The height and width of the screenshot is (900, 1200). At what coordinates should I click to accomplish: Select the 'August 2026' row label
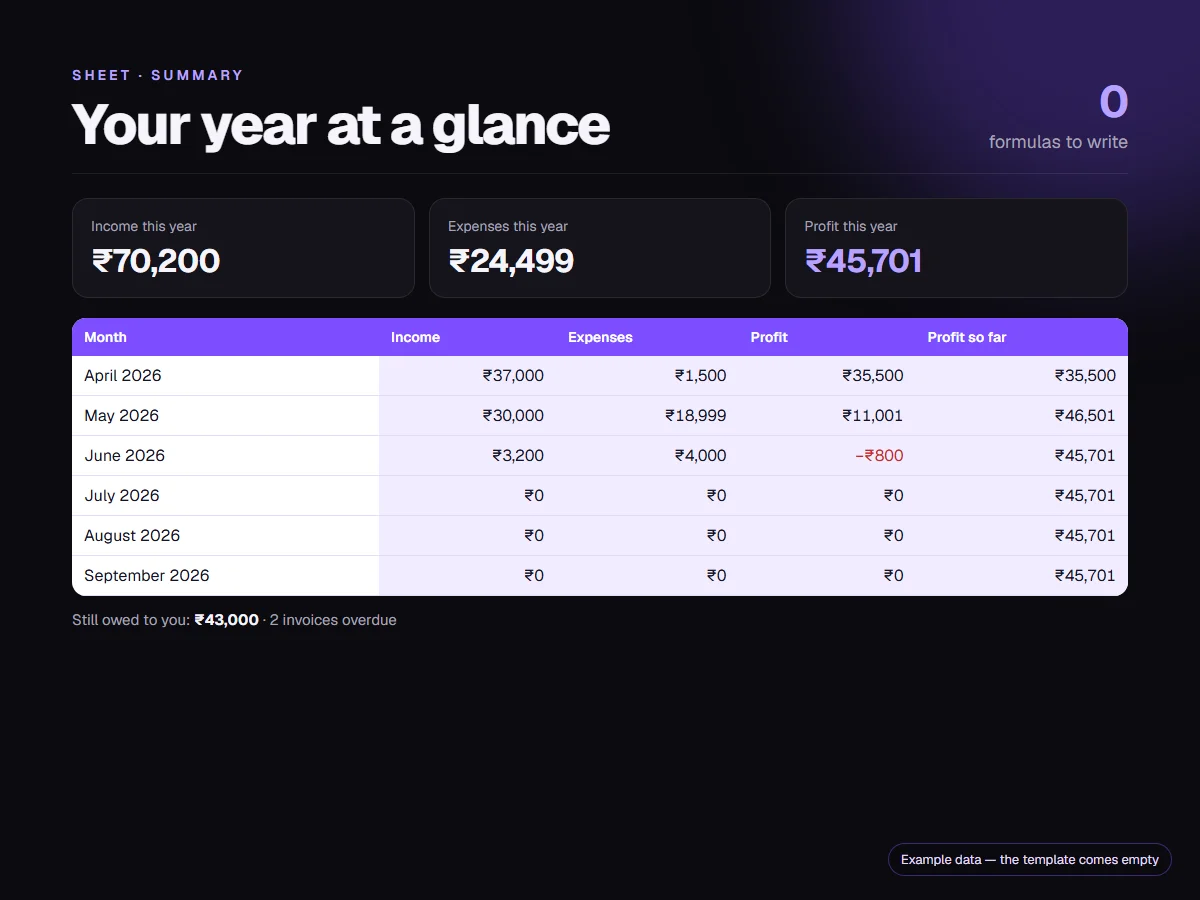tap(132, 536)
